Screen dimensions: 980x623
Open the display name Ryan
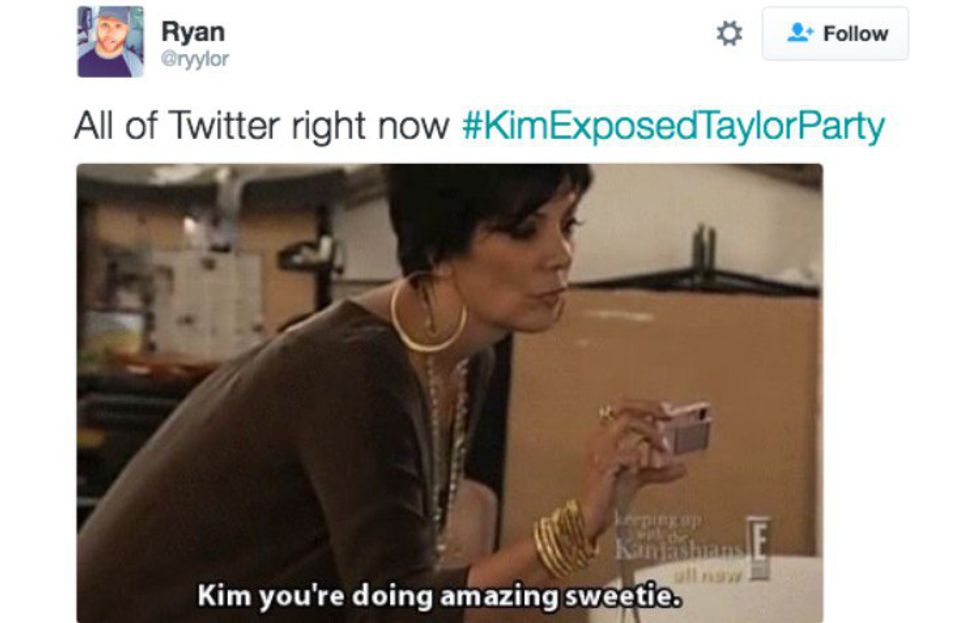193,32
